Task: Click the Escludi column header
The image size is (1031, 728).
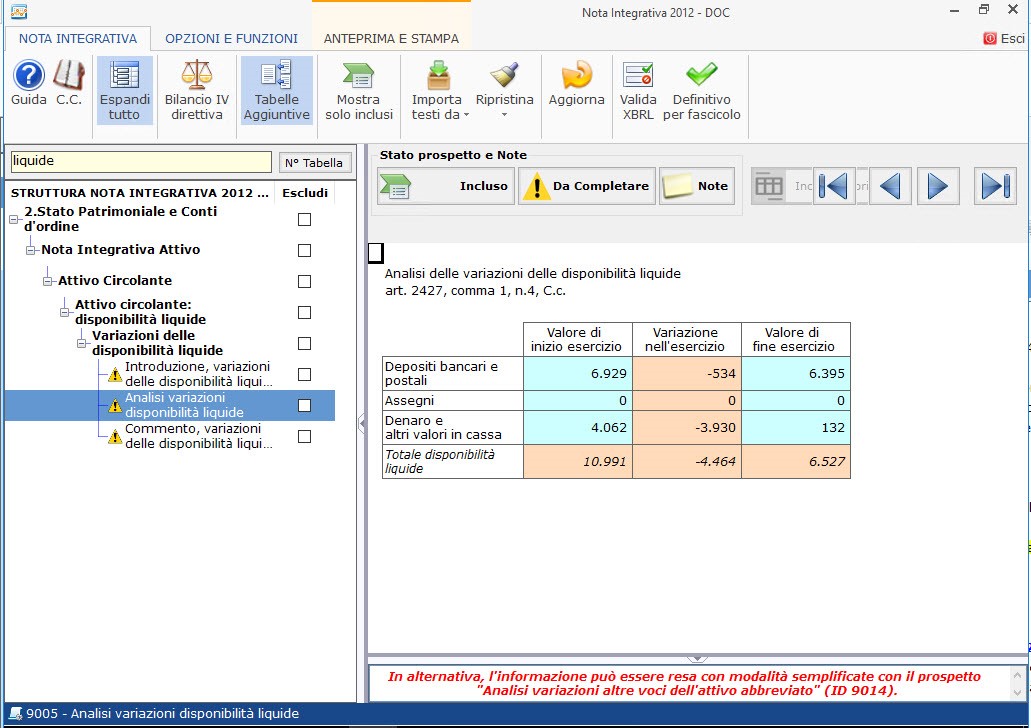Action: (304, 193)
